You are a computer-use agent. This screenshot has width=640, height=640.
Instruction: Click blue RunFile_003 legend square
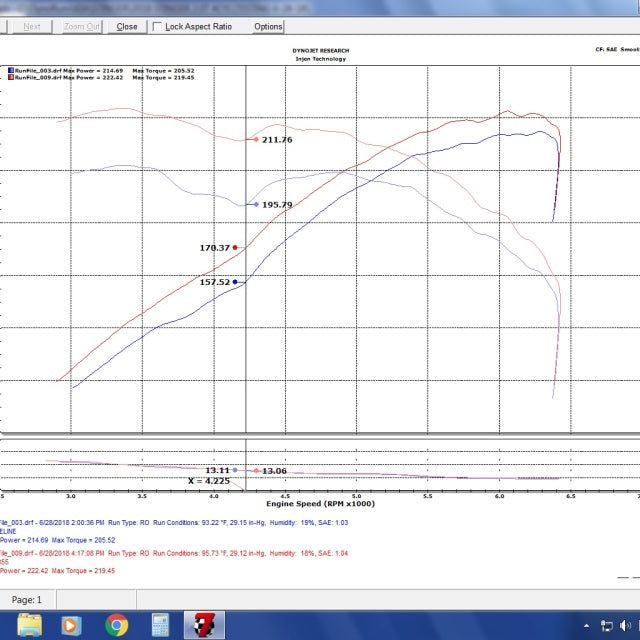(x=9, y=71)
